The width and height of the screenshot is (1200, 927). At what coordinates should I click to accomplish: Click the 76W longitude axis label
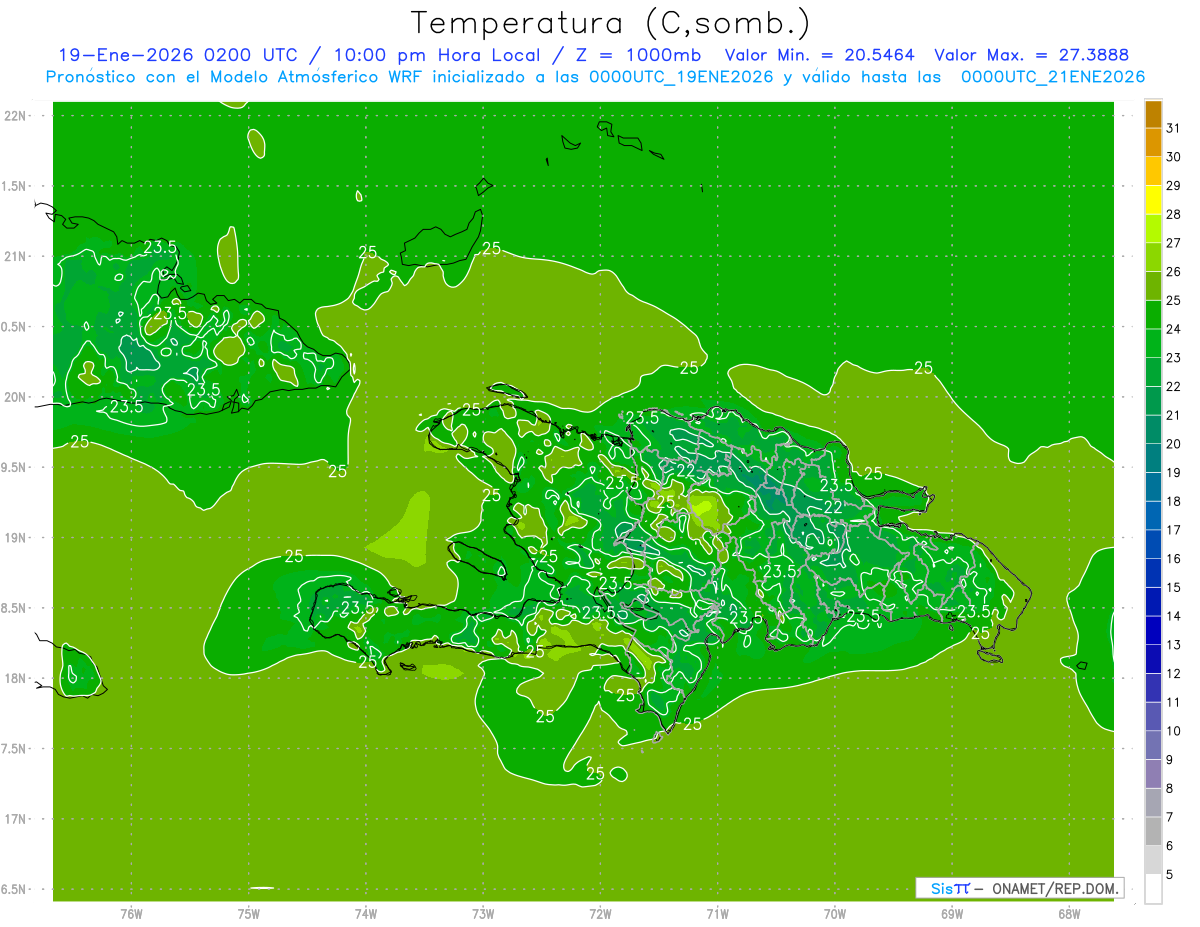click(131, 913)
